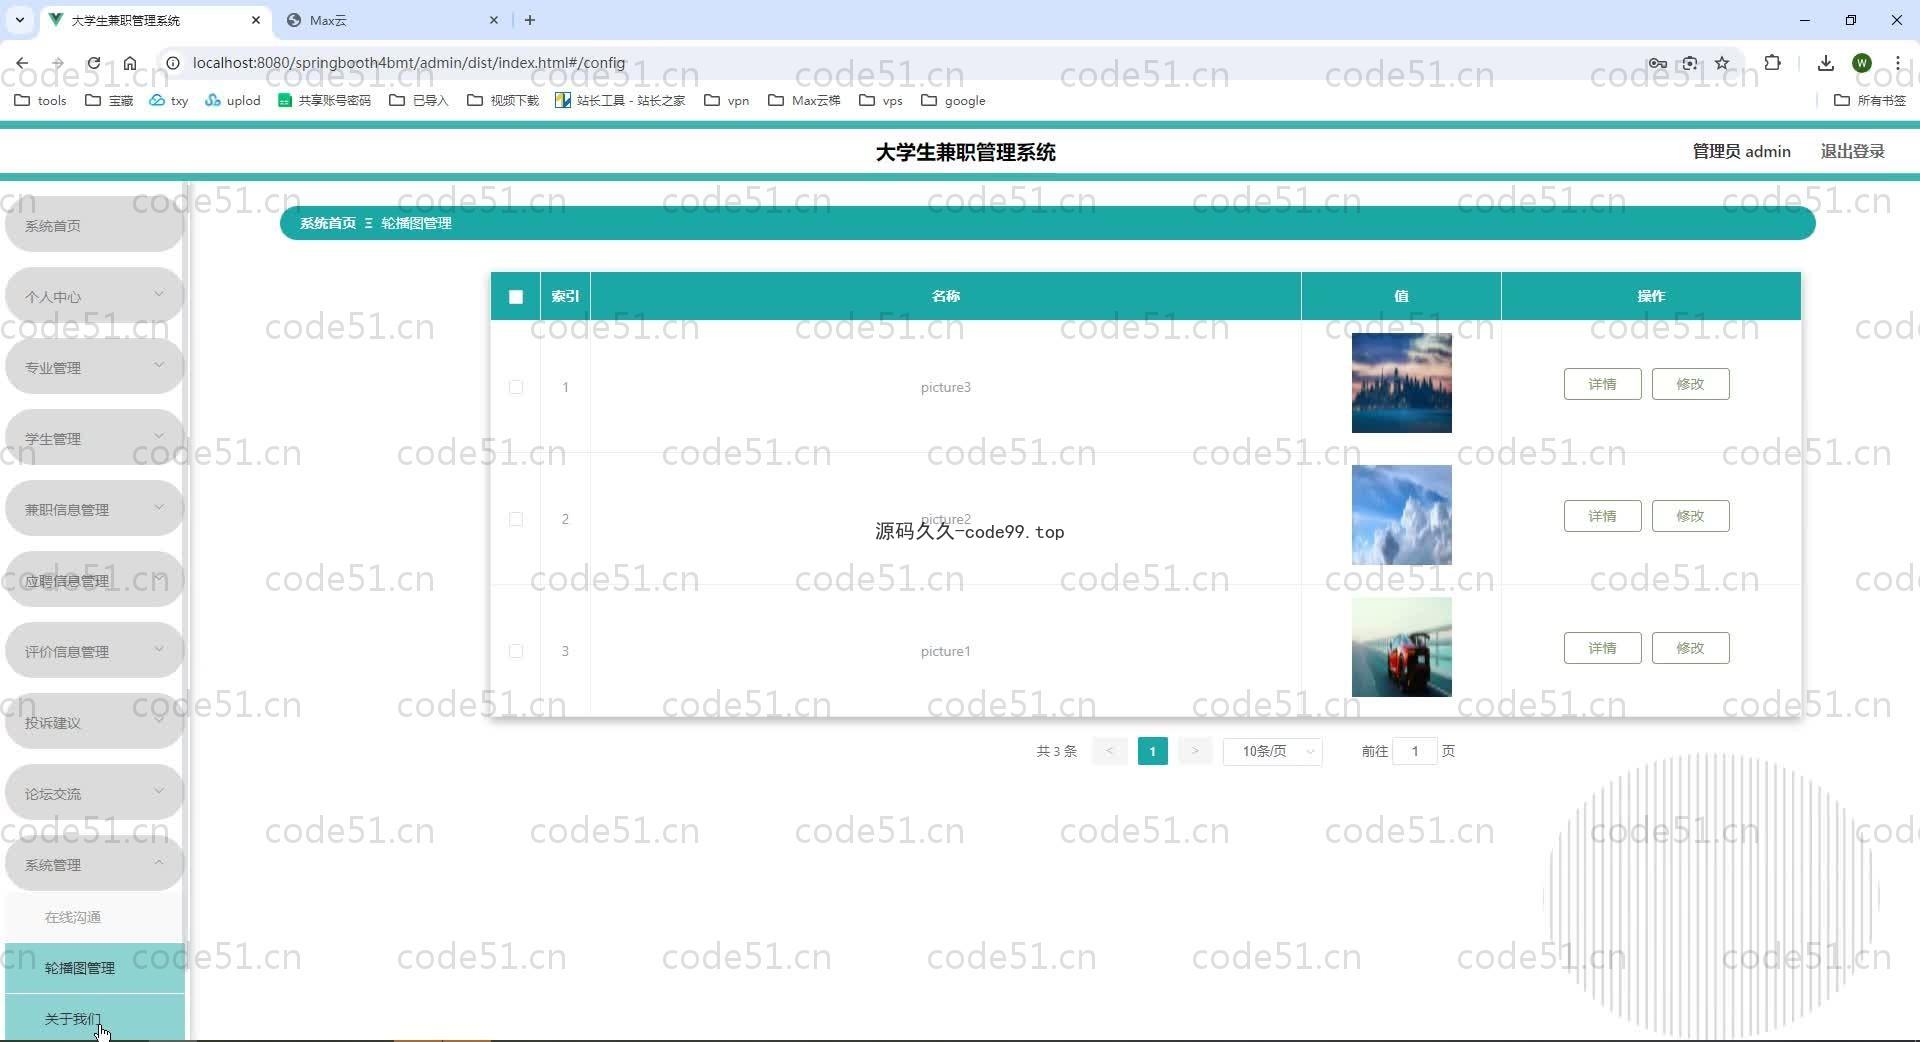
Task: Open the tab search dropdown arrow
Action: (19, 20)
